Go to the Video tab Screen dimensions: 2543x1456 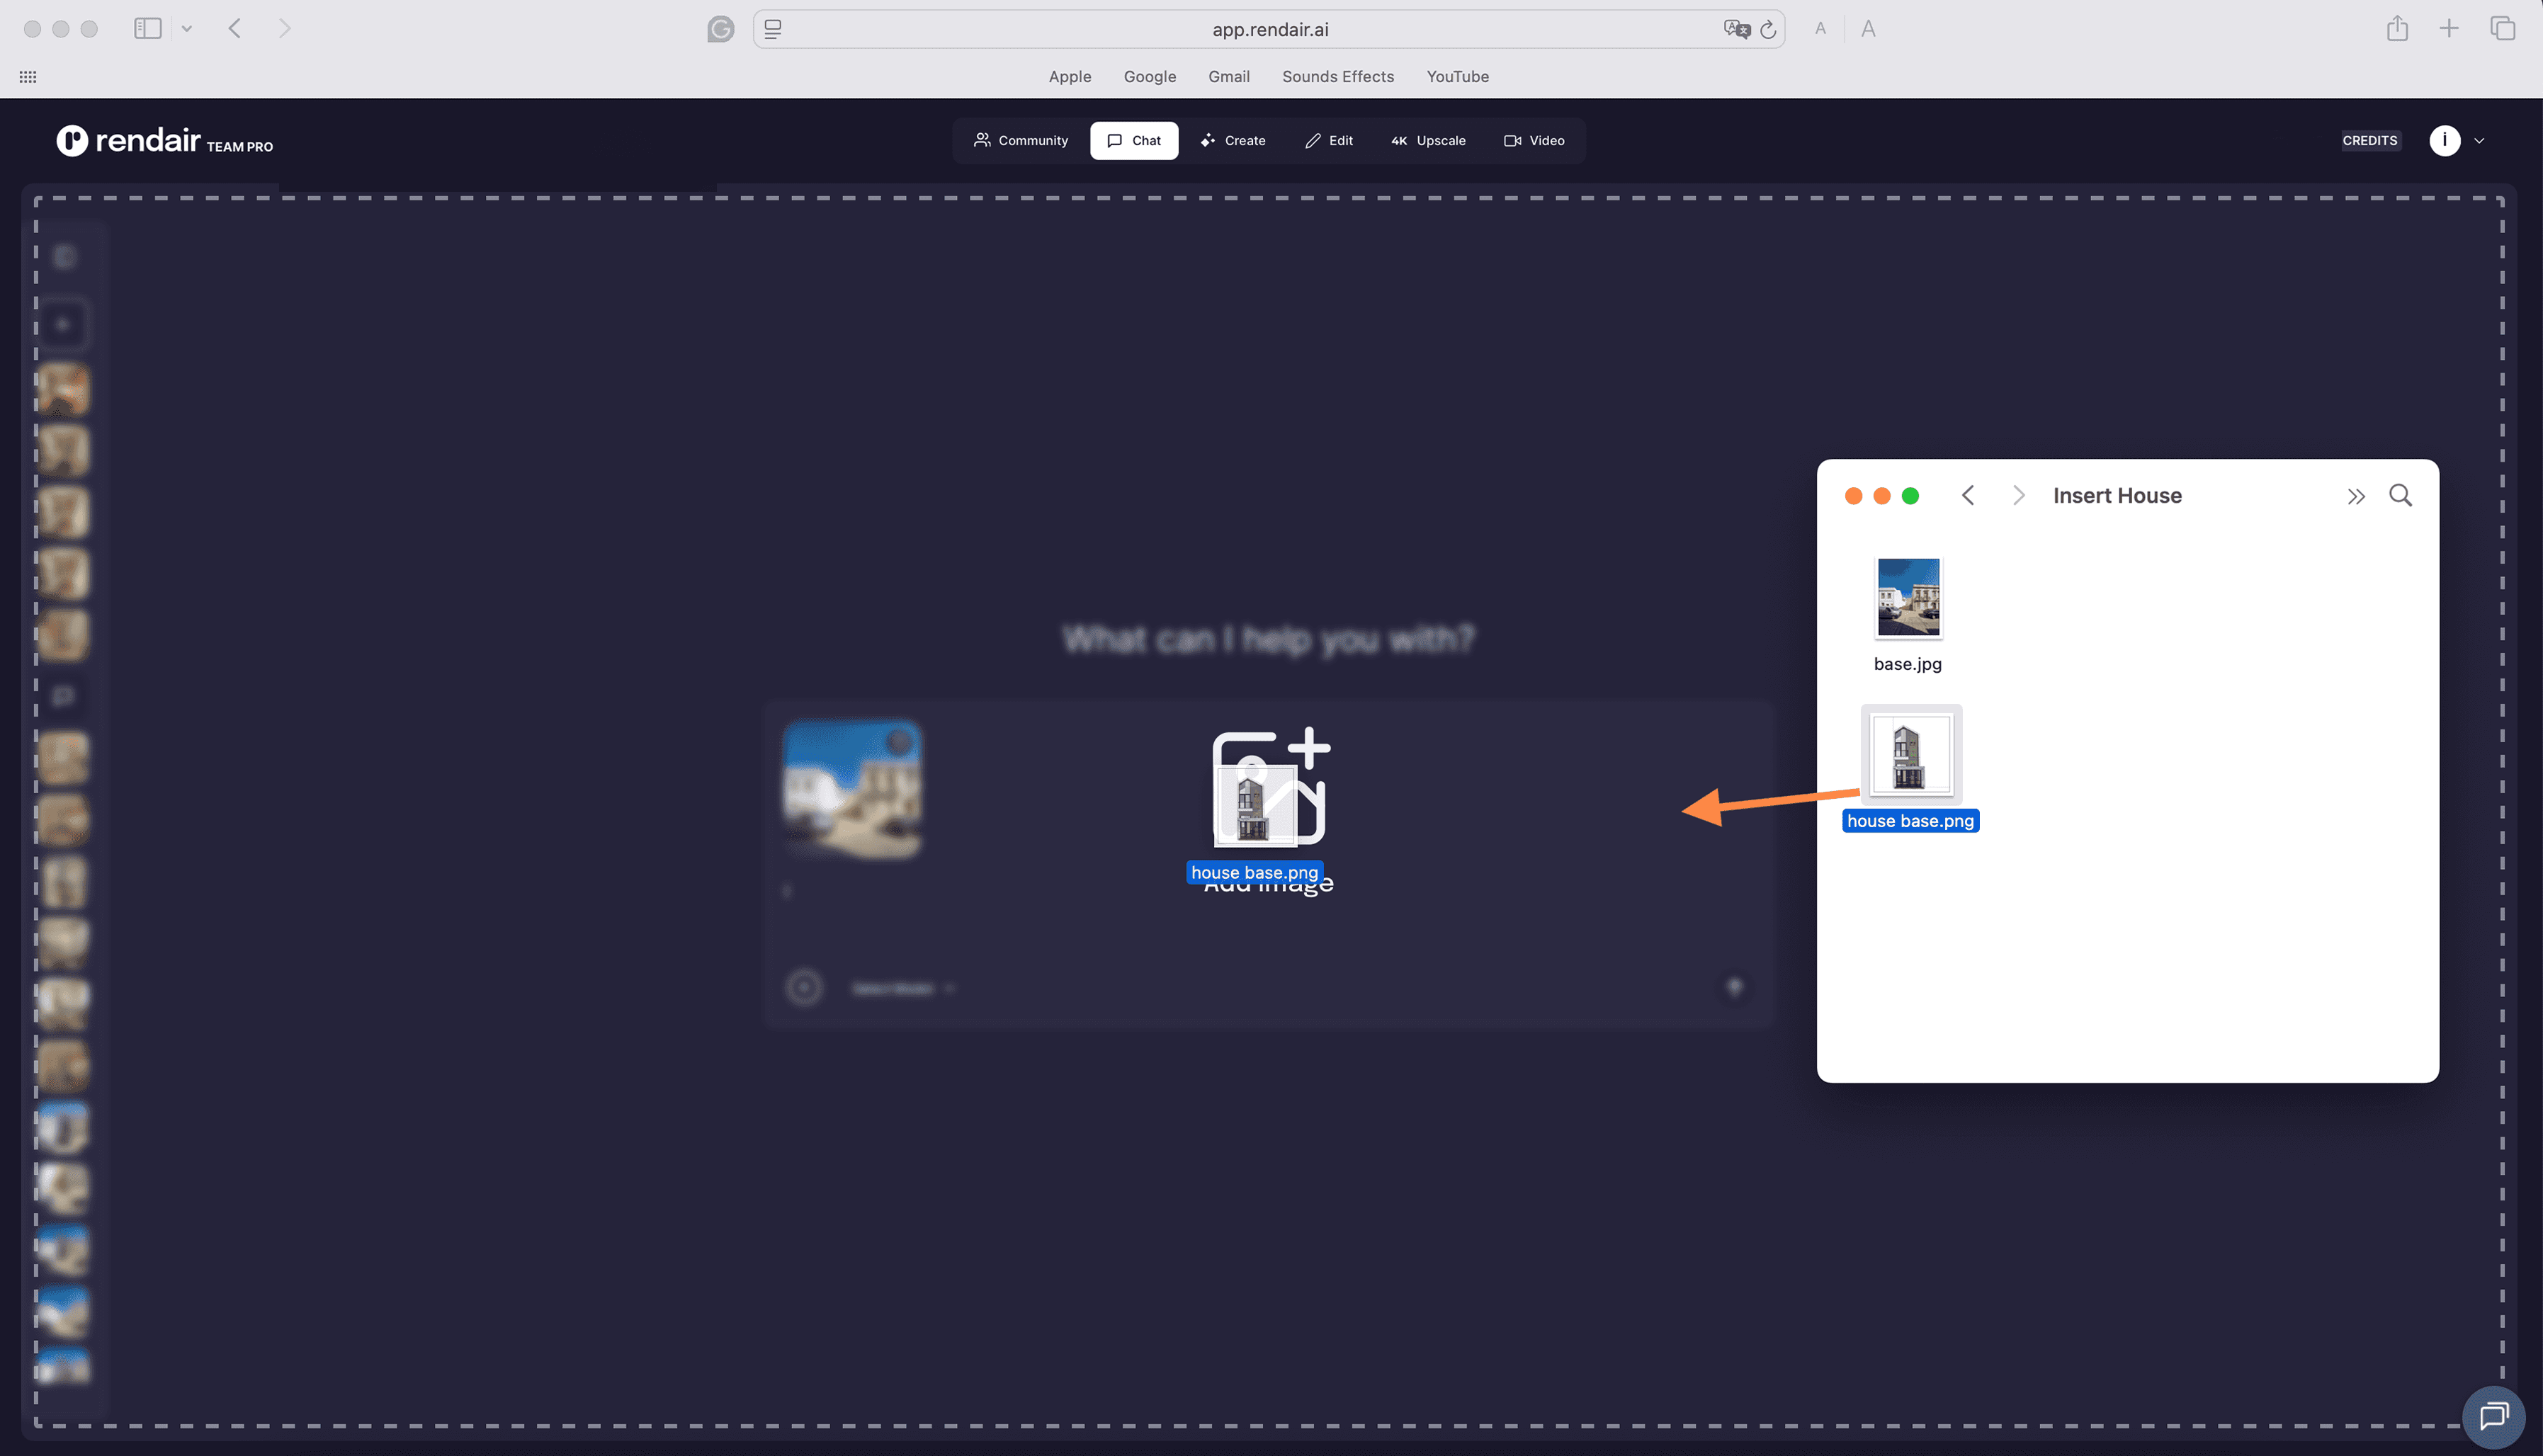click(1534, 141)
